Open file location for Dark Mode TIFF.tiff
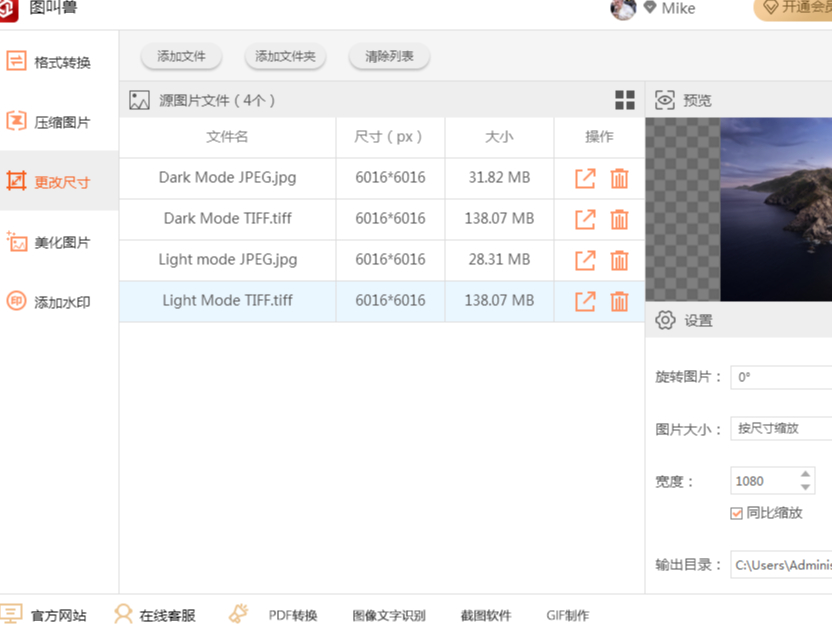Screen dimensions: 832x624 click(585, 219)
